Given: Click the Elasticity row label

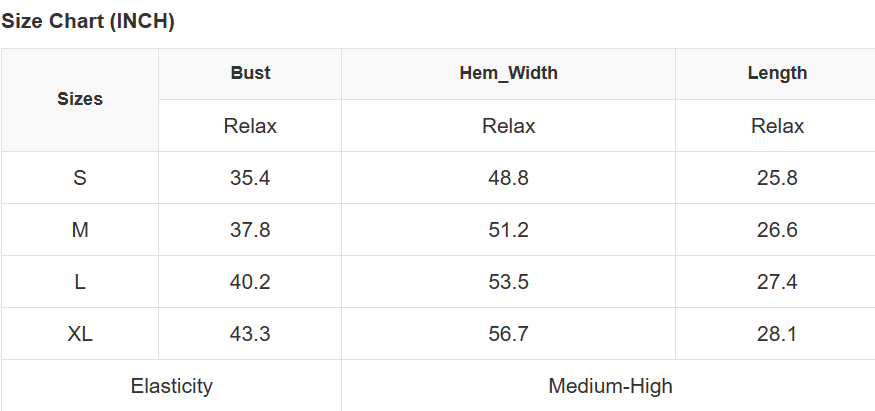Looking at the screenshot, I should tap(171, 386).
